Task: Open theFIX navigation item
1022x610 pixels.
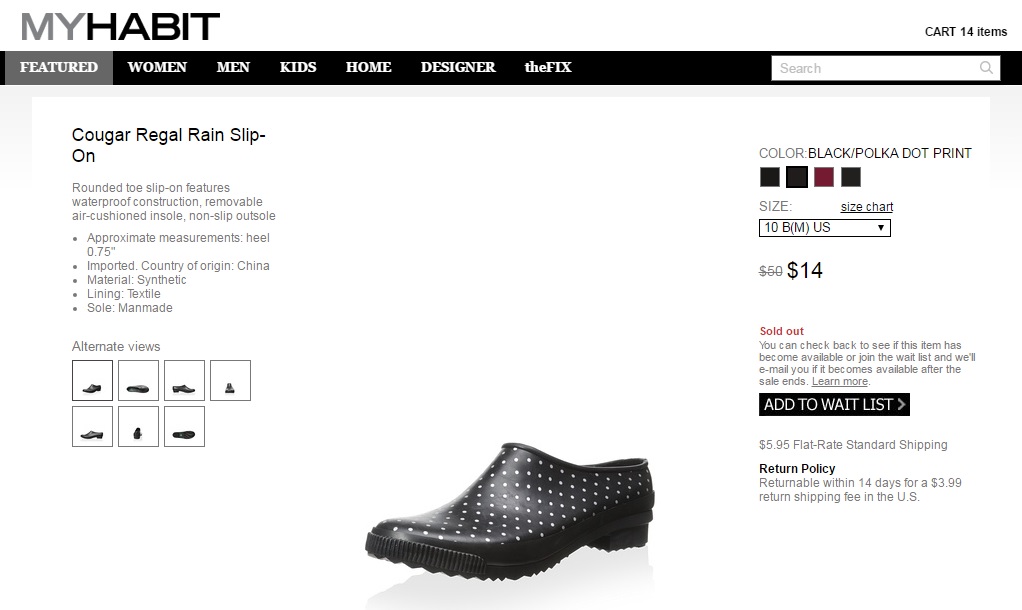Action: [548, 67]
